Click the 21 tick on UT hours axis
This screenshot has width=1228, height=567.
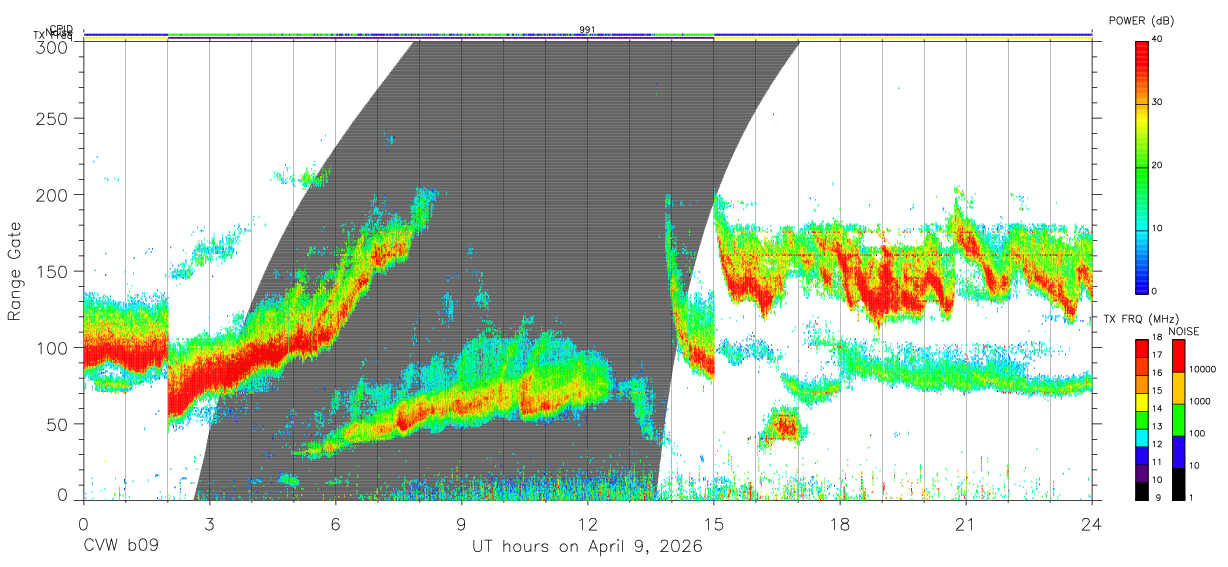pos(965,524)
